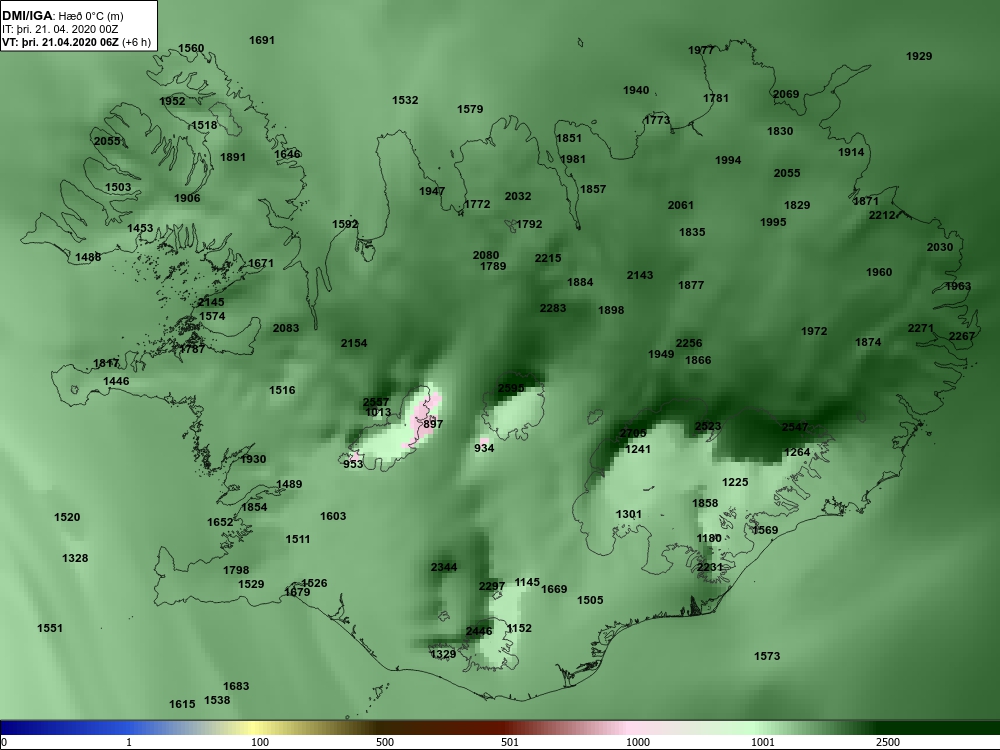Select the 1329 value on the map
Image resolution: width=1000 pixels, height=750 pixels.
pos(443,654)
